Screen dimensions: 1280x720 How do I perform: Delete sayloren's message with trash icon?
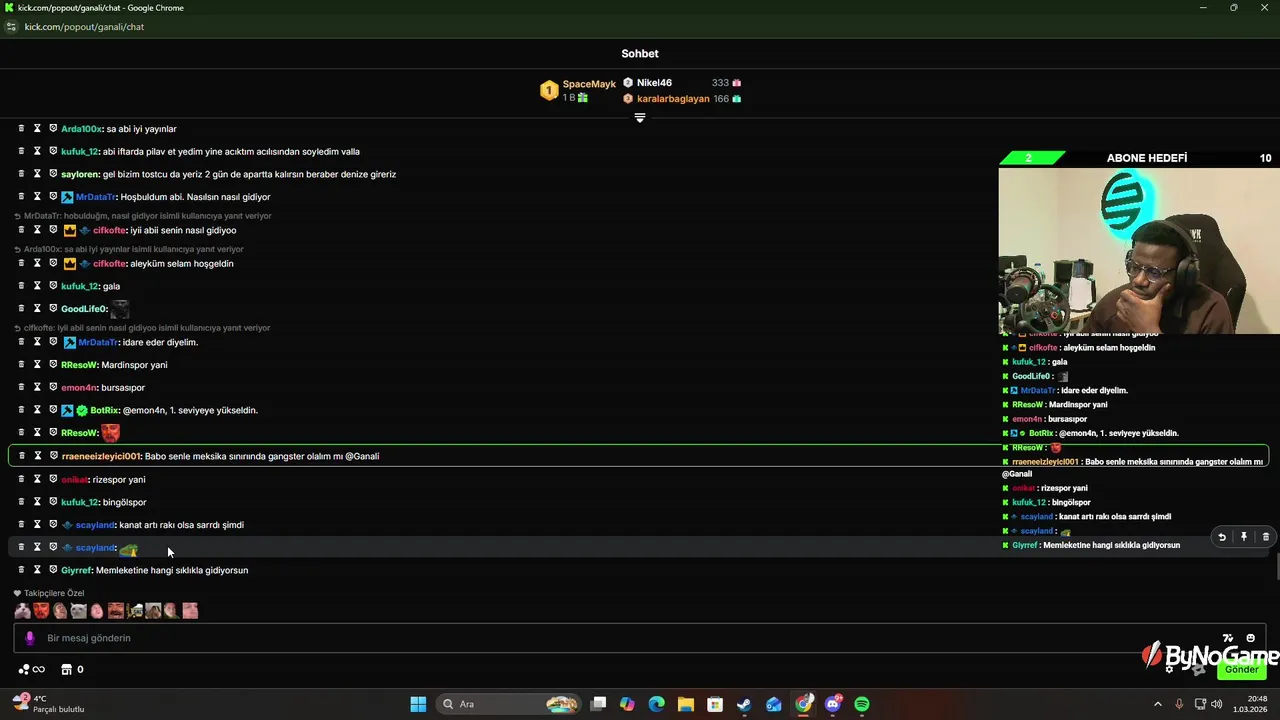click(x=21, y=173)
